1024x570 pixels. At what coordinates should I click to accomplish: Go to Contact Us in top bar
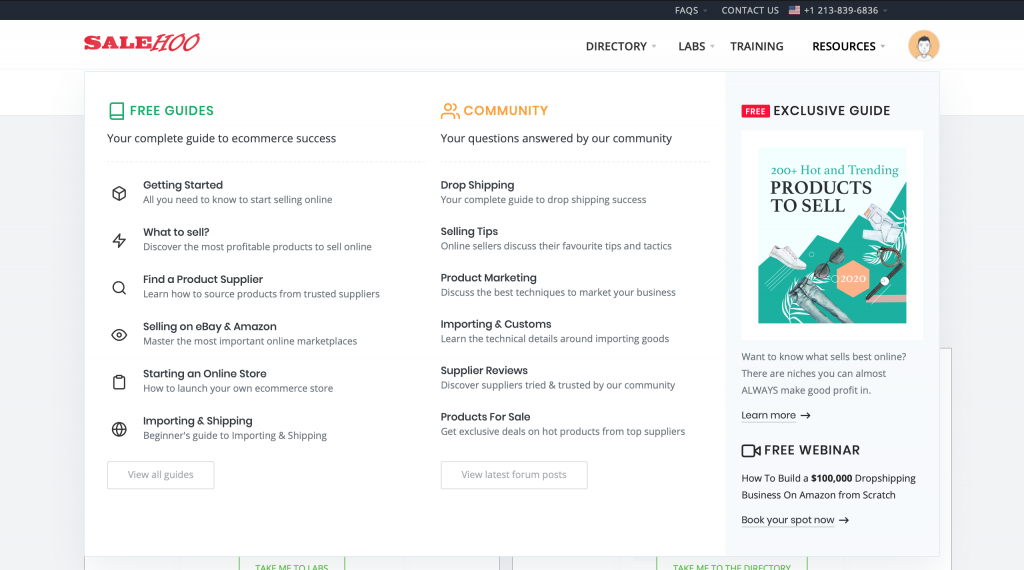(x=750, y=10)
